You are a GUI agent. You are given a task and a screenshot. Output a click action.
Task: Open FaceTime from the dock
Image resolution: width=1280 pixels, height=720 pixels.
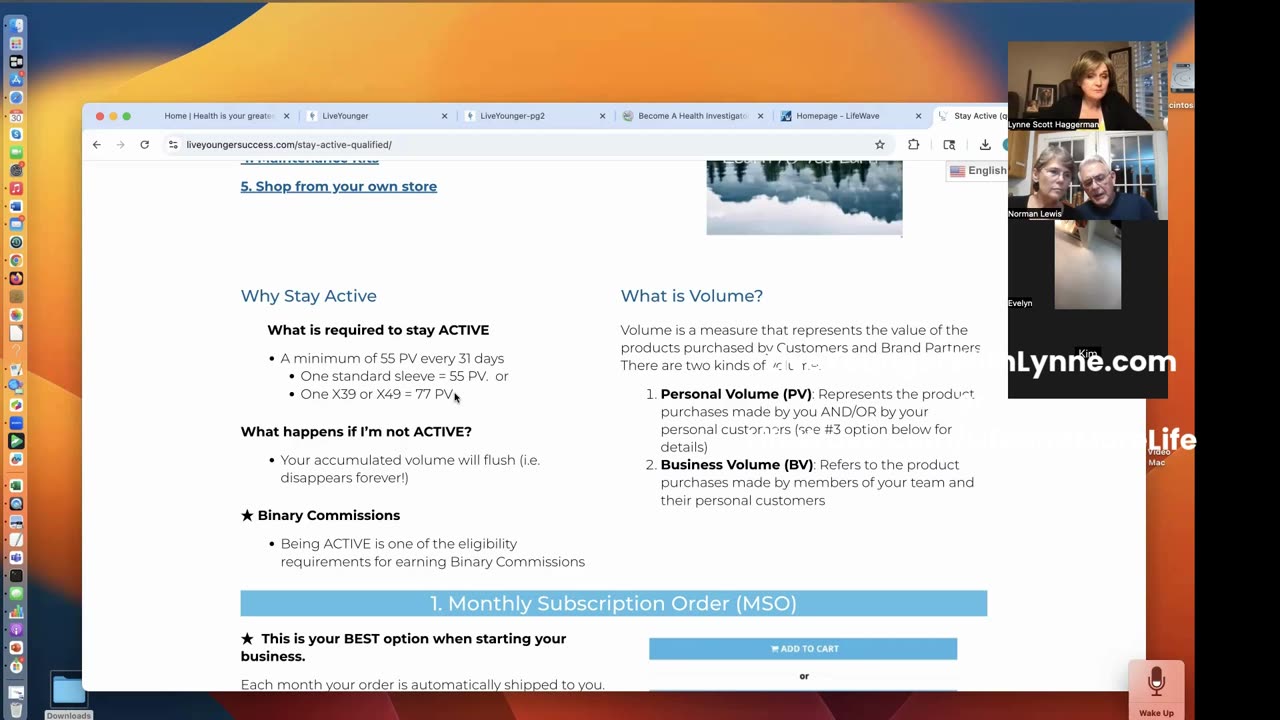pos(16,152)
